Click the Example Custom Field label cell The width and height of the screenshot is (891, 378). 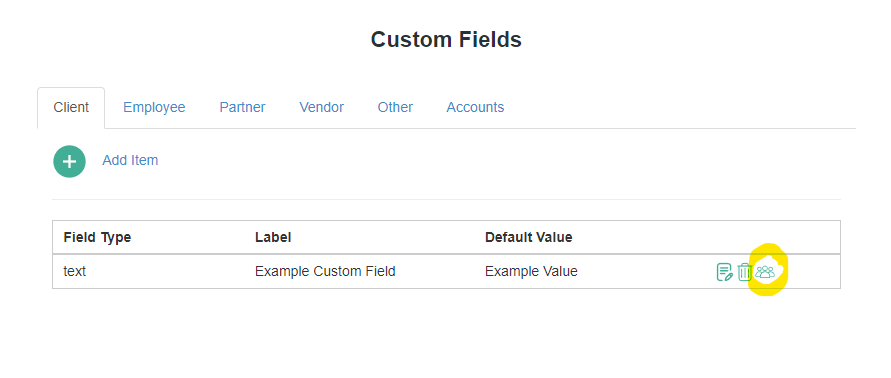coord(325,272)
